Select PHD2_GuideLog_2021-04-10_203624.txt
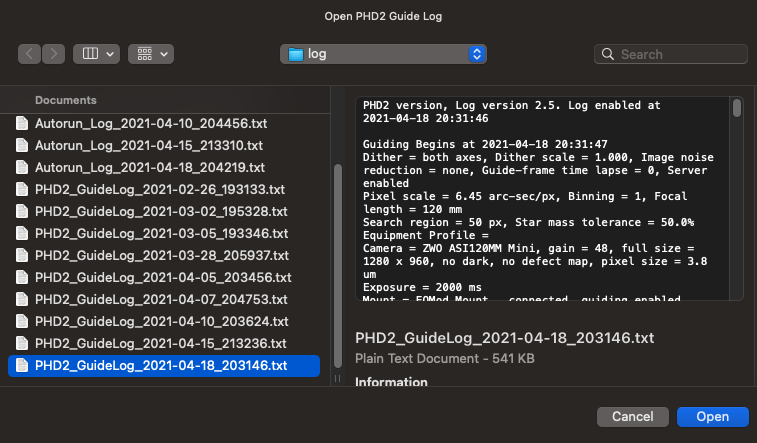Image resolution: width=757 pixels, height=443 pixels. [x=164, y=321]
